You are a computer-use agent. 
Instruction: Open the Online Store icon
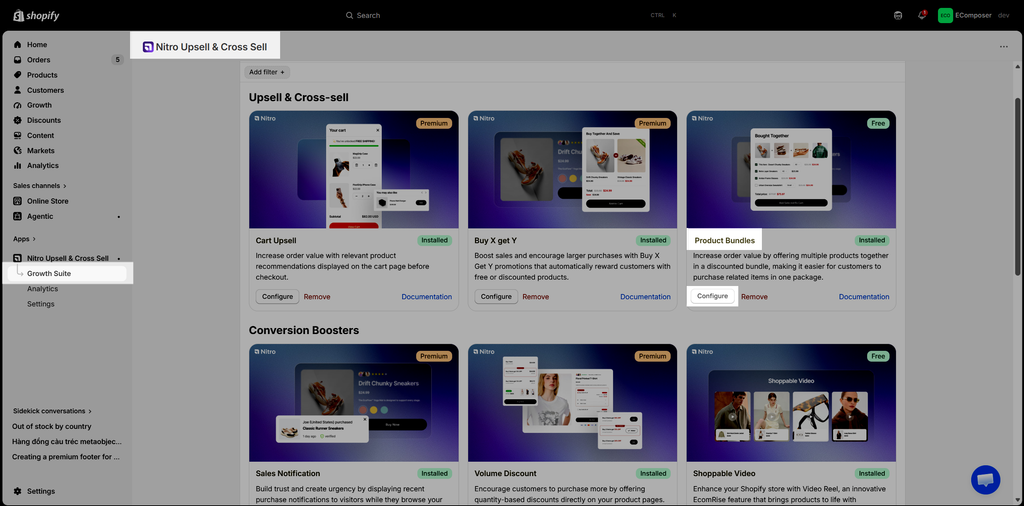(x=18, y=201)
